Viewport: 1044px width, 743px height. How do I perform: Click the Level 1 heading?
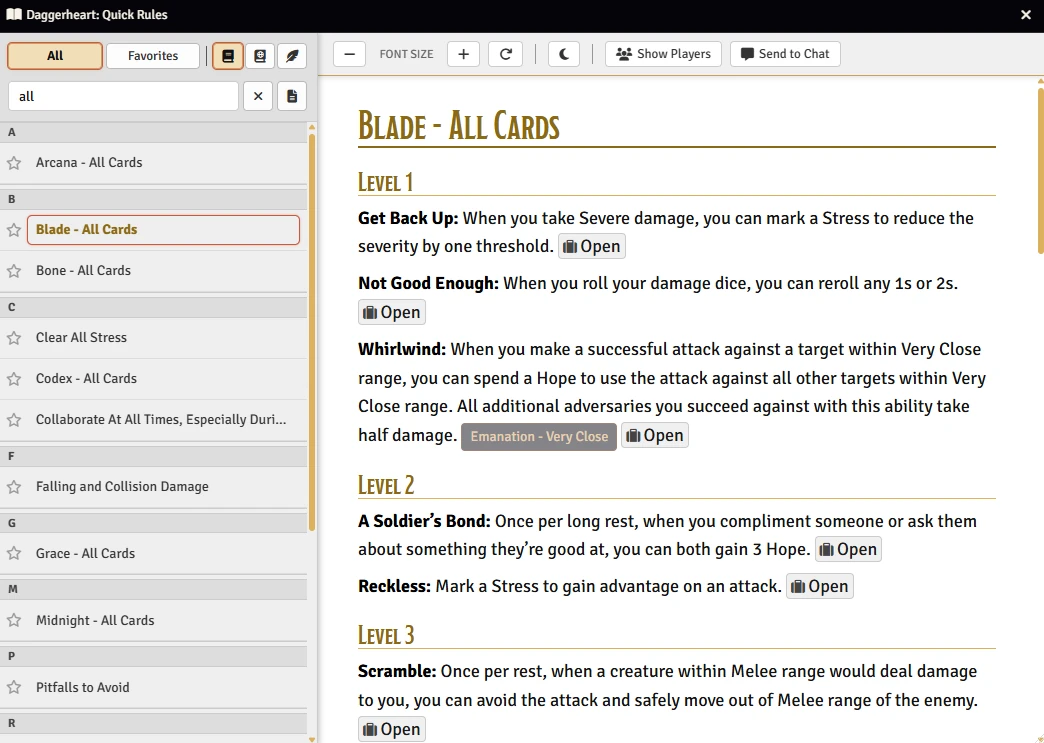[386, 182]
